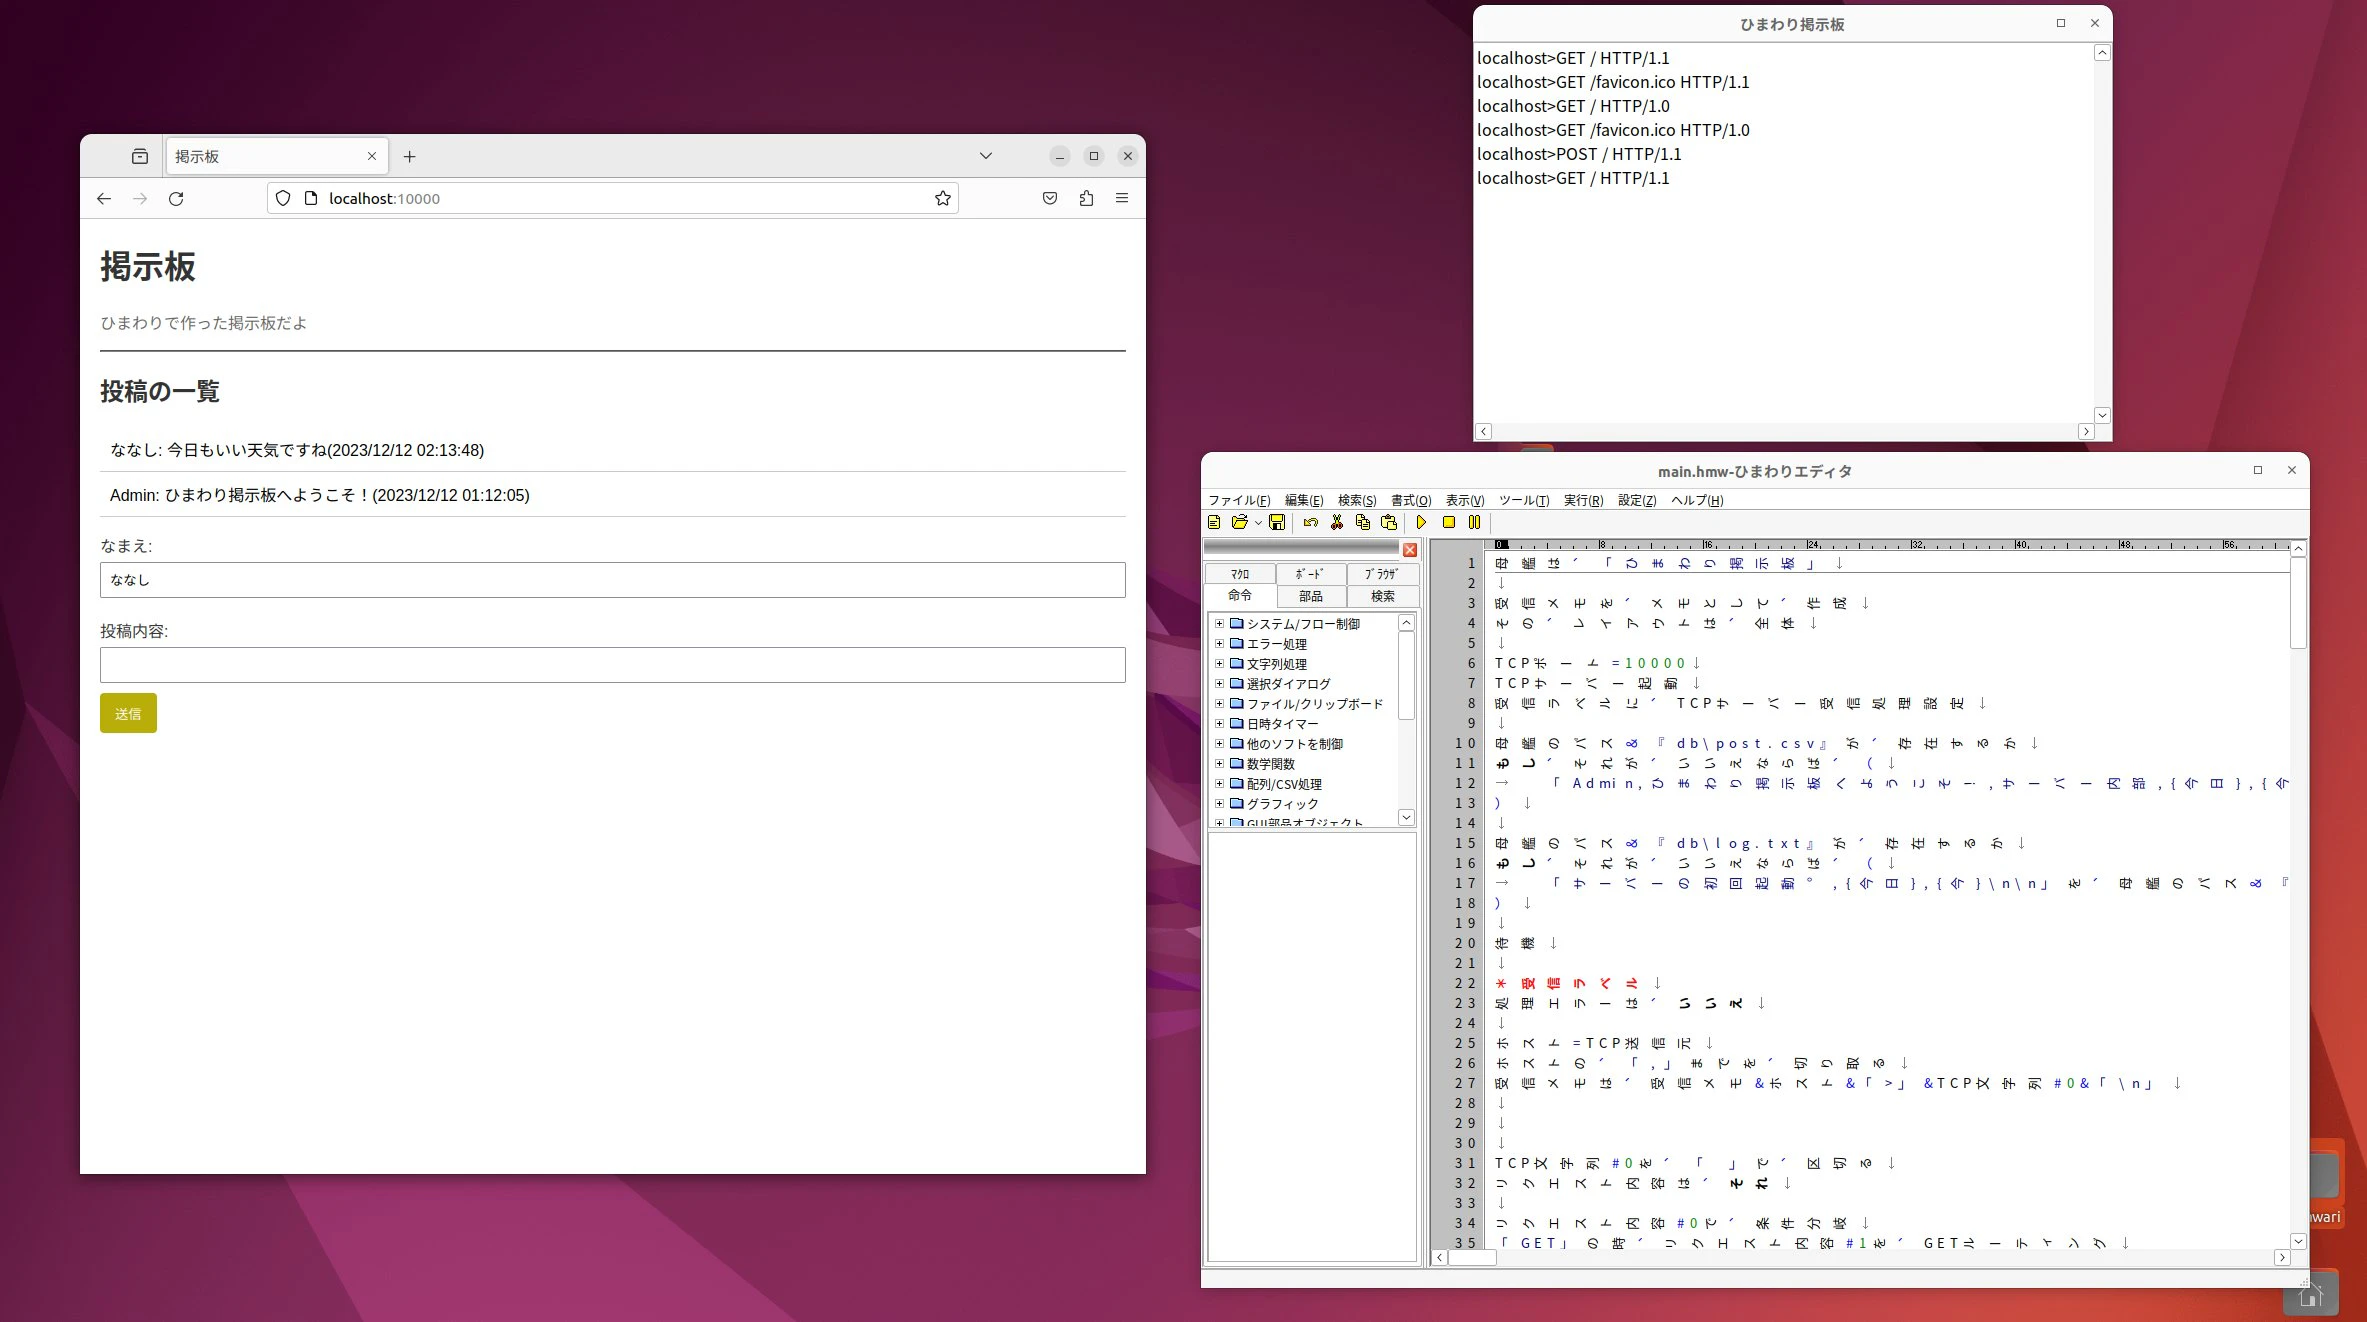Paste clipboard in Himawari editor toolbar
Image resolution: width=2367 pixels, height=1322 pixels.
[1388, 522]
